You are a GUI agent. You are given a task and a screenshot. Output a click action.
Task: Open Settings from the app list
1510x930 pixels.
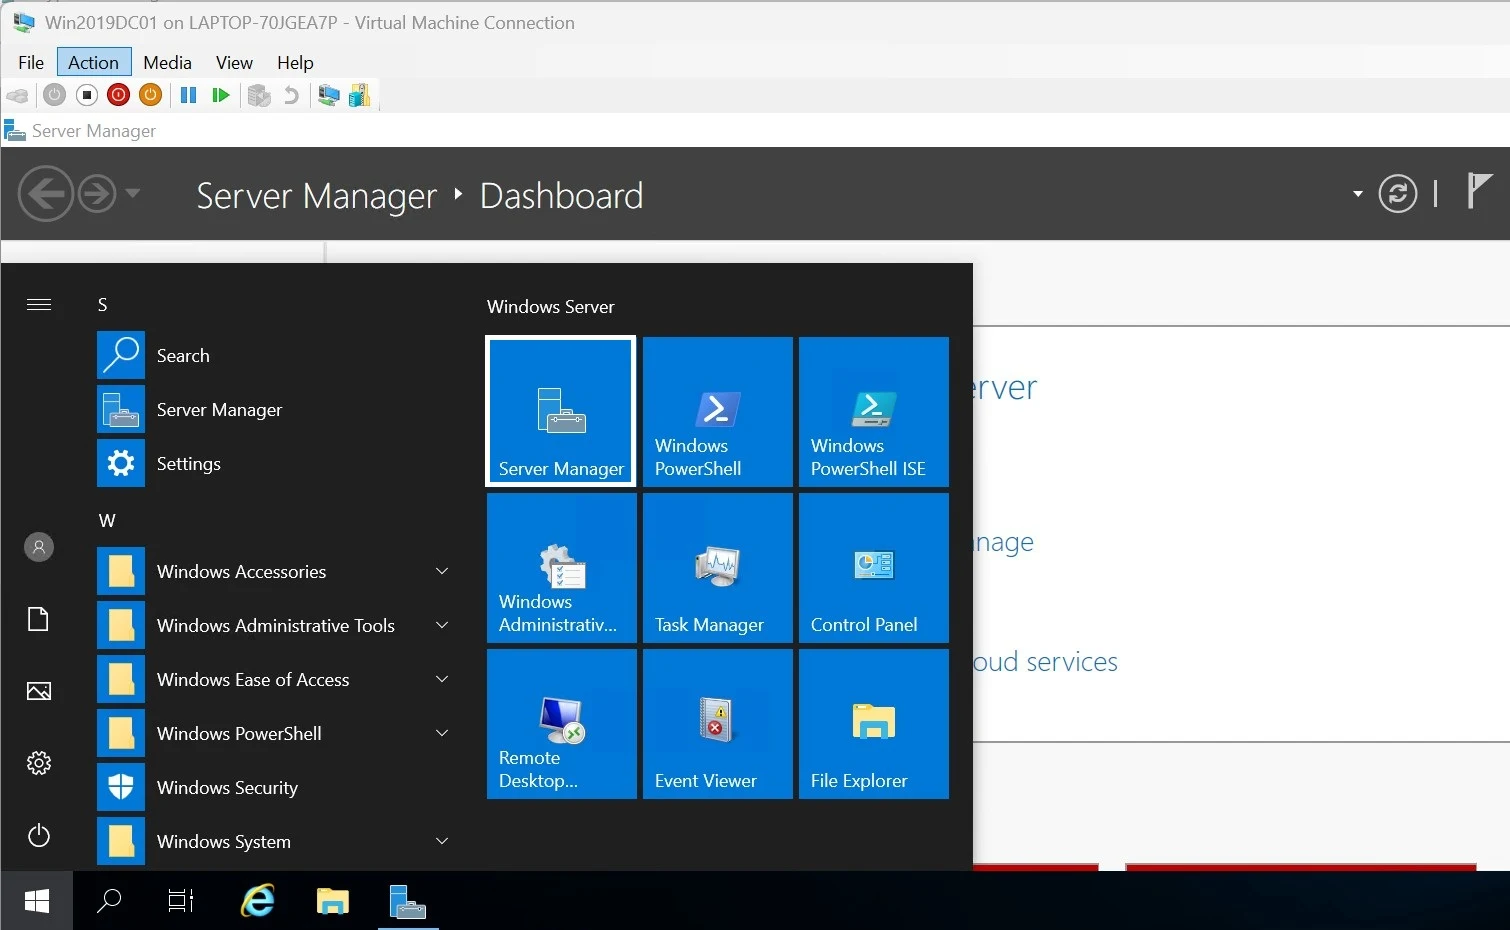tap(277, 463)
